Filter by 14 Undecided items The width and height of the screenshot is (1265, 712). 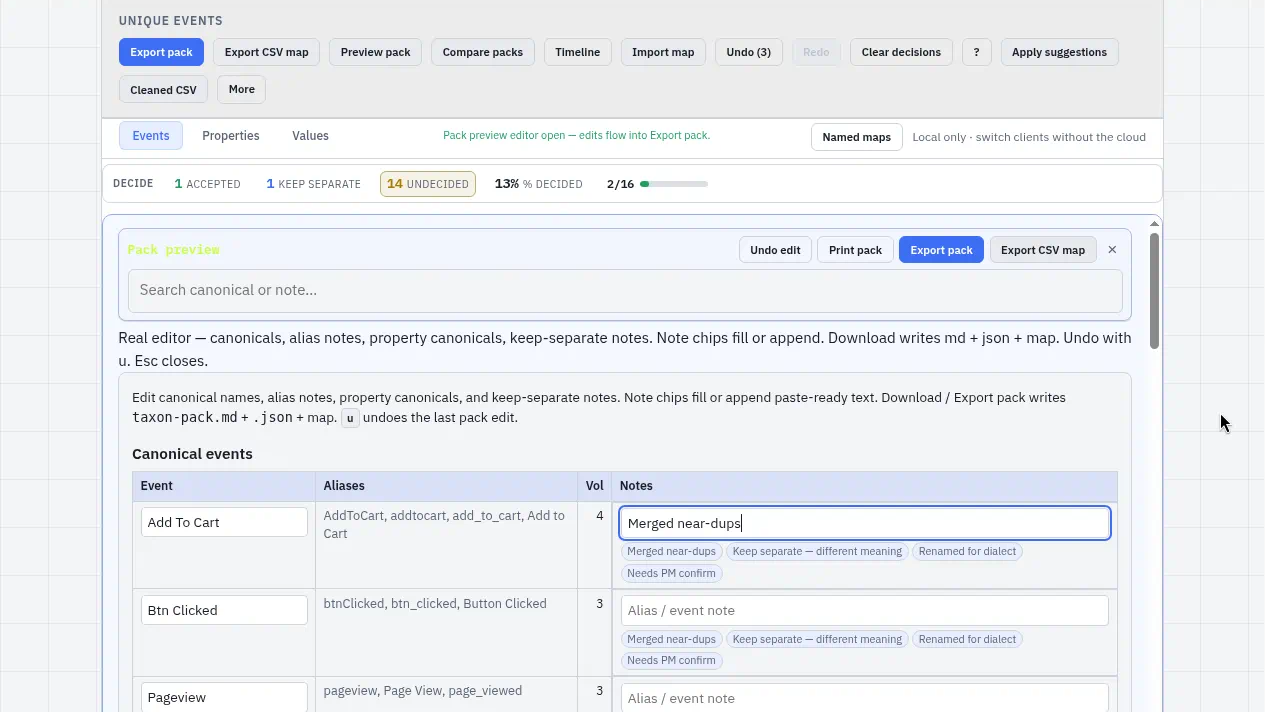click(x=428, y=184)
